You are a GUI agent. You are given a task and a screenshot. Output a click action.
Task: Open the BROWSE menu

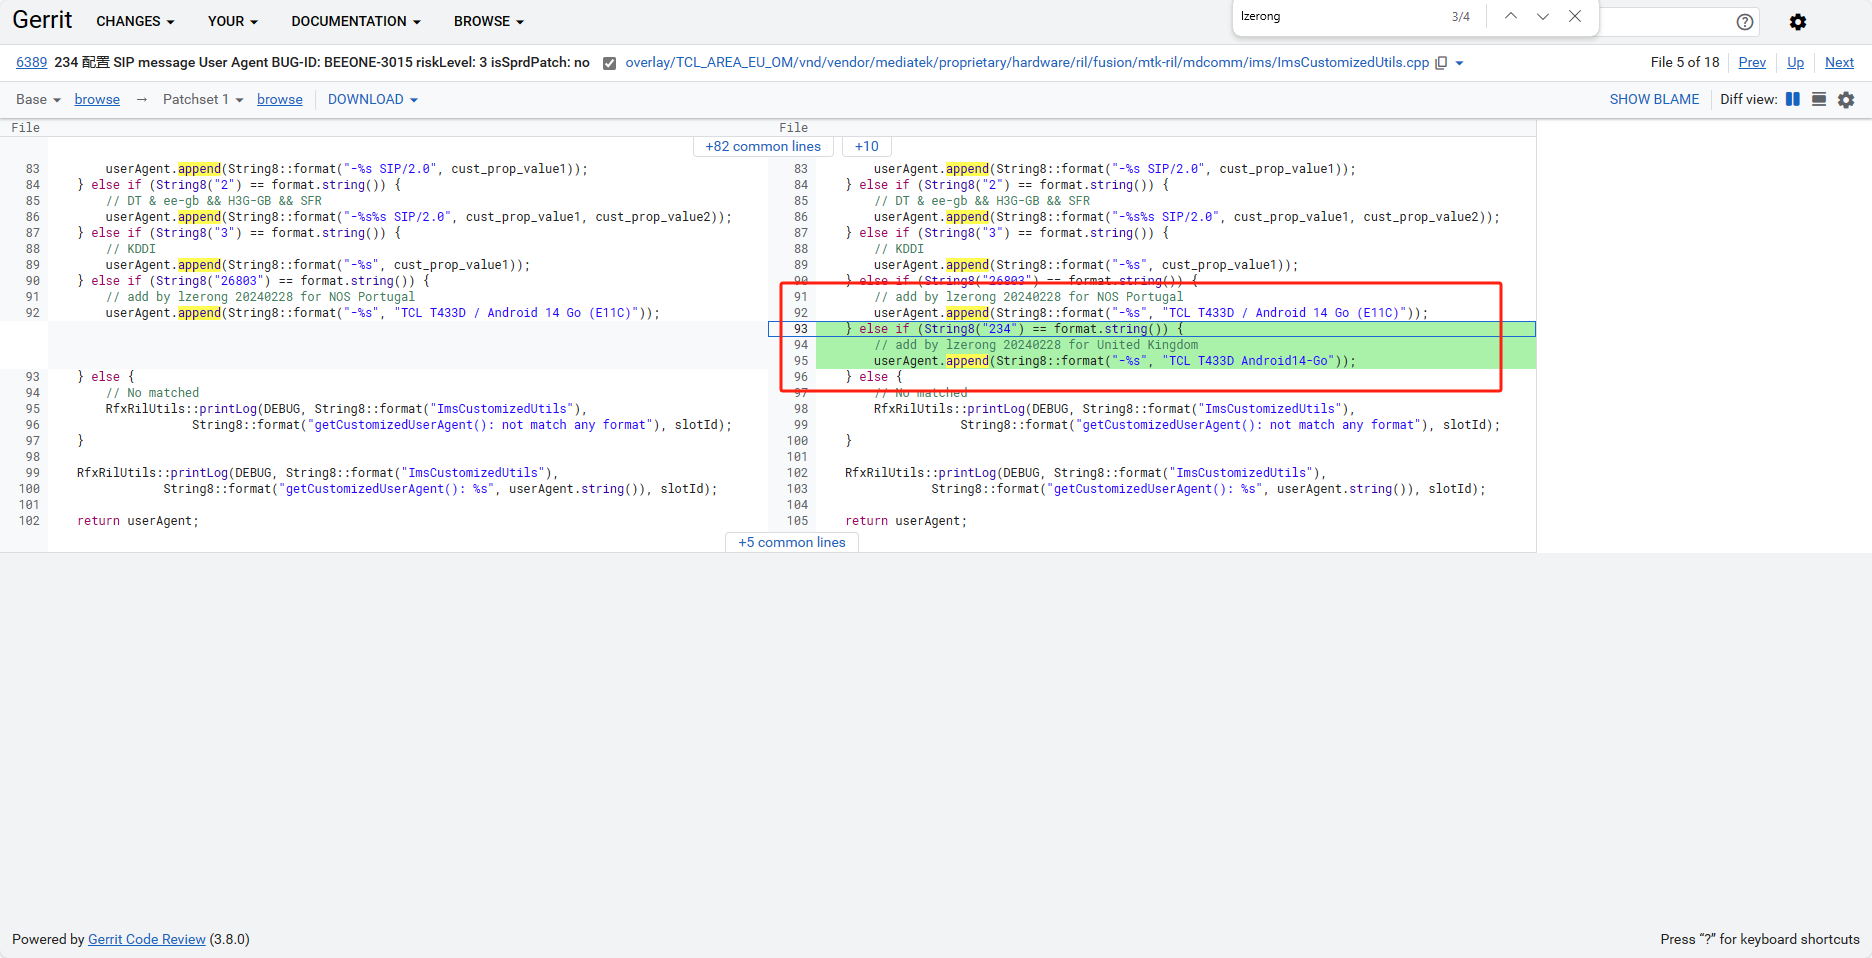click(x=489, y=21)
